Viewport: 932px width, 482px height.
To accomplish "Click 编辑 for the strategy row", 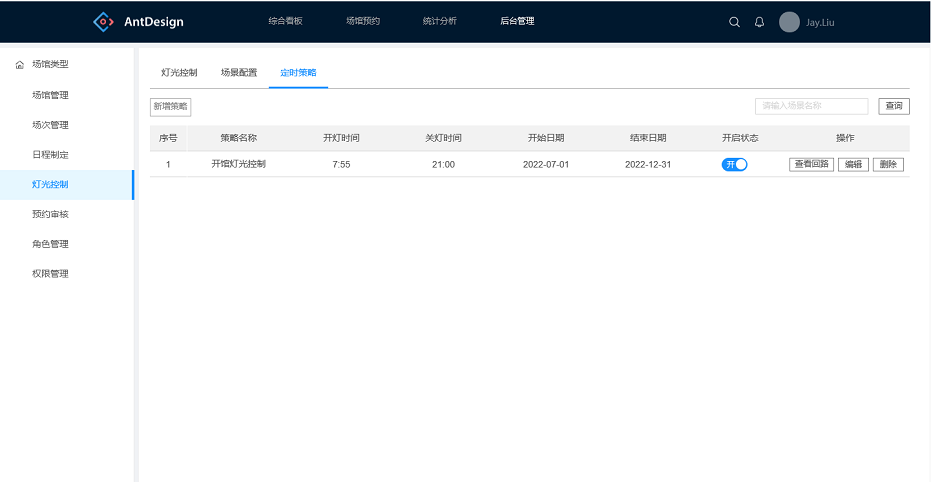I will 853,164.
